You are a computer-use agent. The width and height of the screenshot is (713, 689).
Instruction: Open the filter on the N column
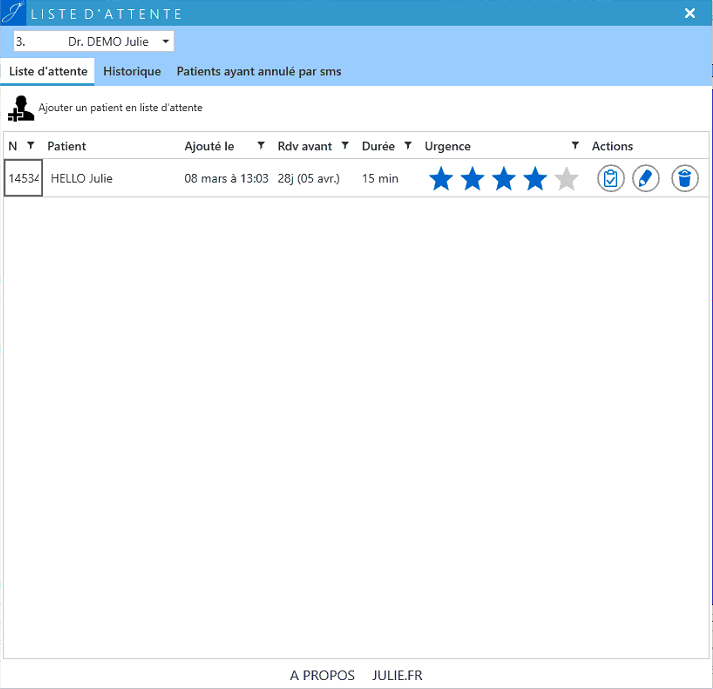pyautogui.click(x=30, y=146)
